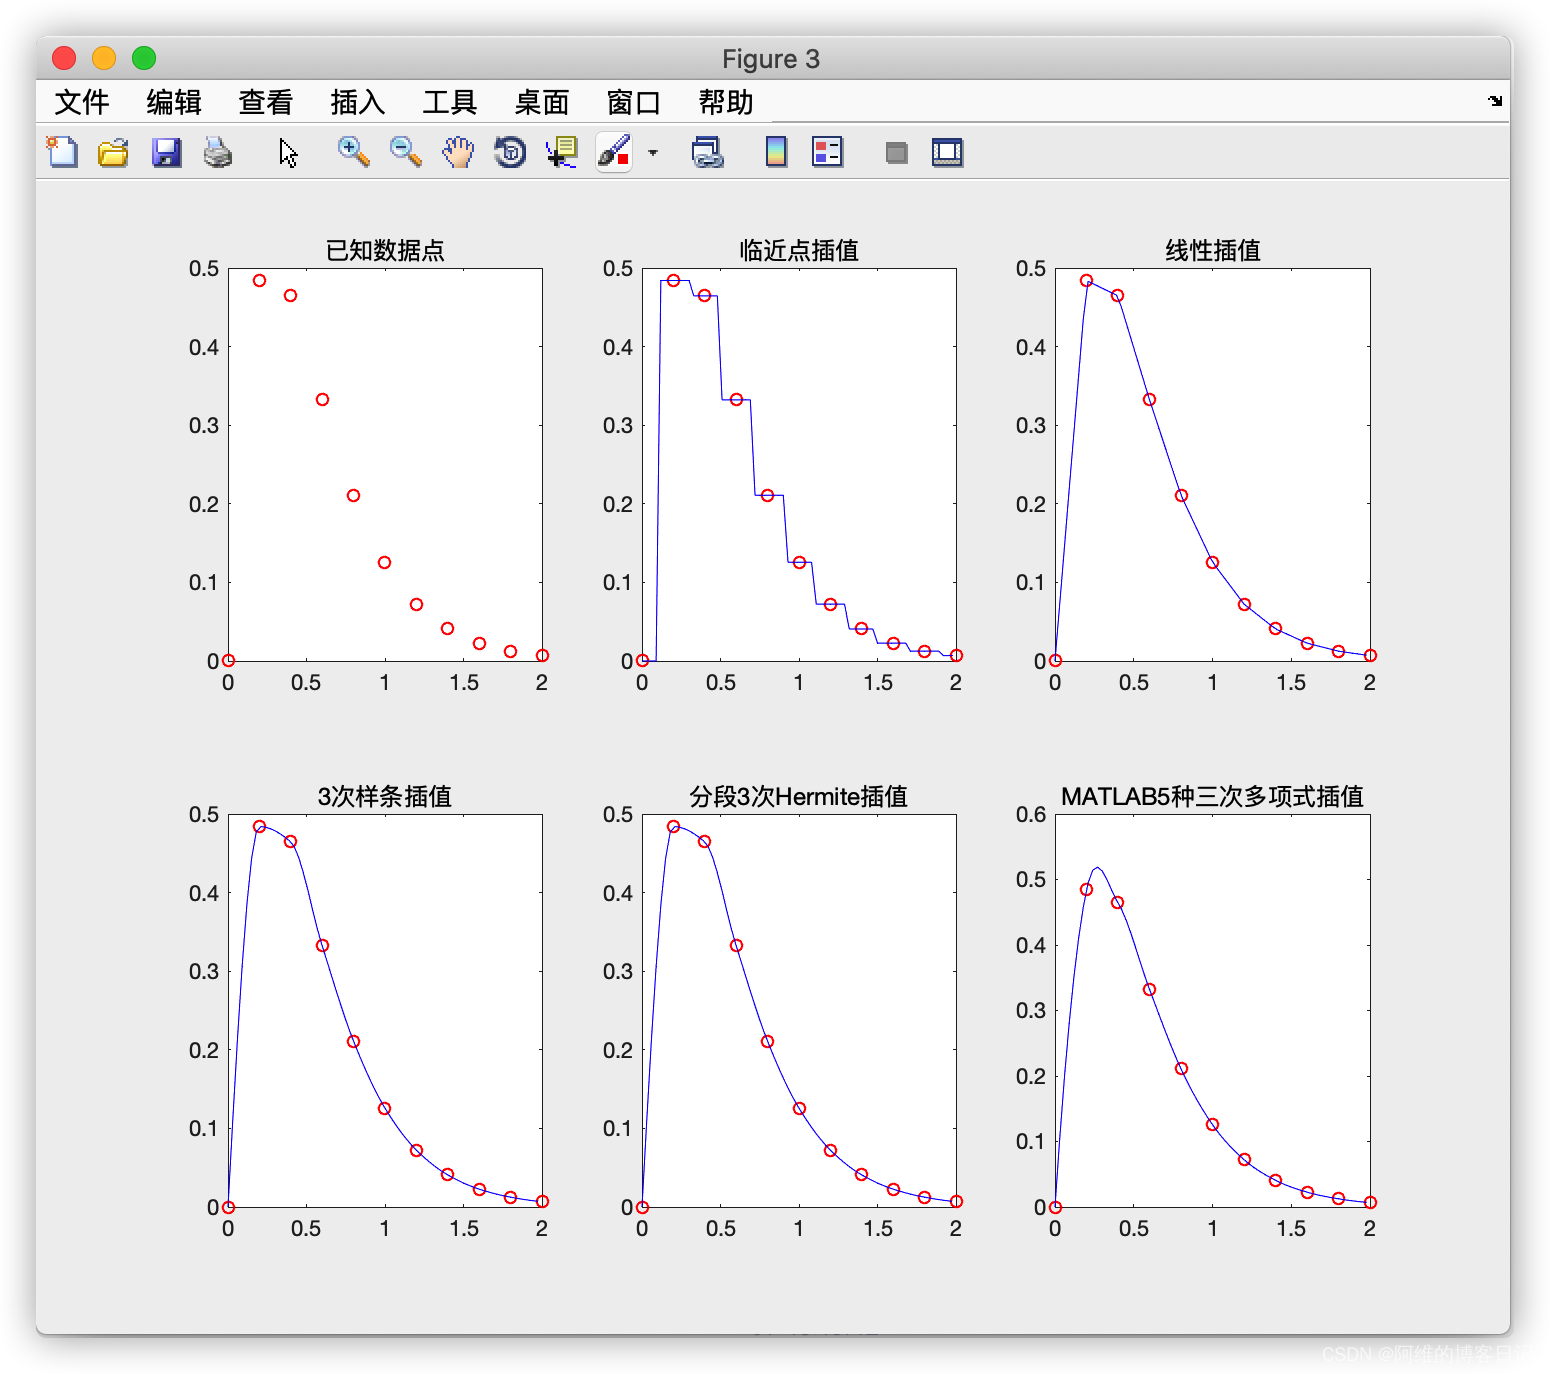The width and height of the screenshot is (1550, 1374).
Task: Print the figure using the printer icon
Action: (218, 152)
